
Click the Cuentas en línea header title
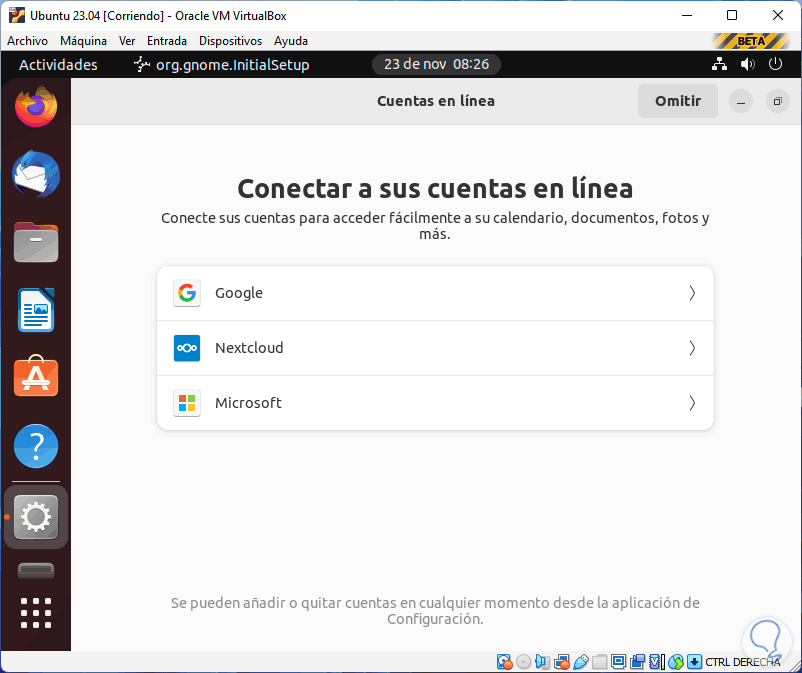[436, 101]
